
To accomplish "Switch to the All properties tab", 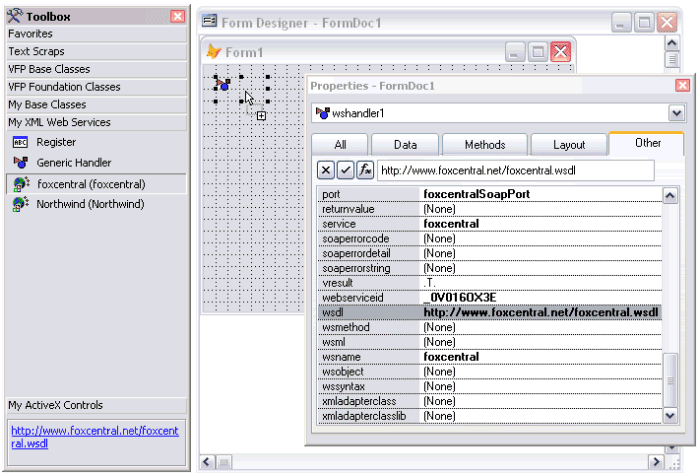I will [x=340, y=145].
